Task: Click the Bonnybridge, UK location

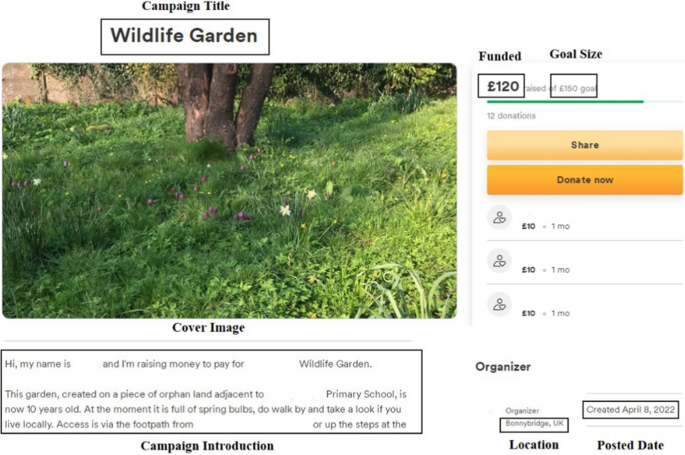Action: (x=535, y=424)
